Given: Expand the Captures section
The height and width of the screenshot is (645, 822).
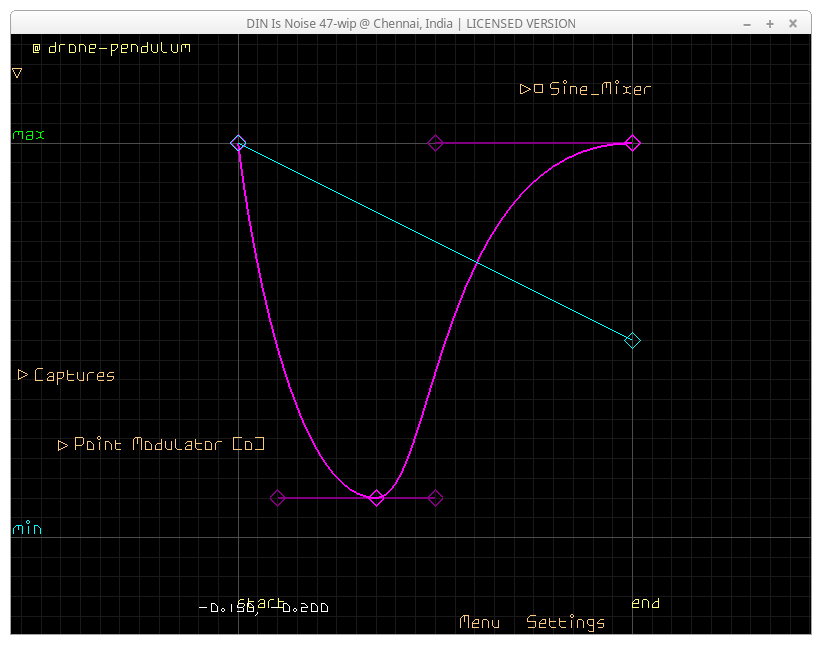Looking at the screenshot, I should 23,376.
